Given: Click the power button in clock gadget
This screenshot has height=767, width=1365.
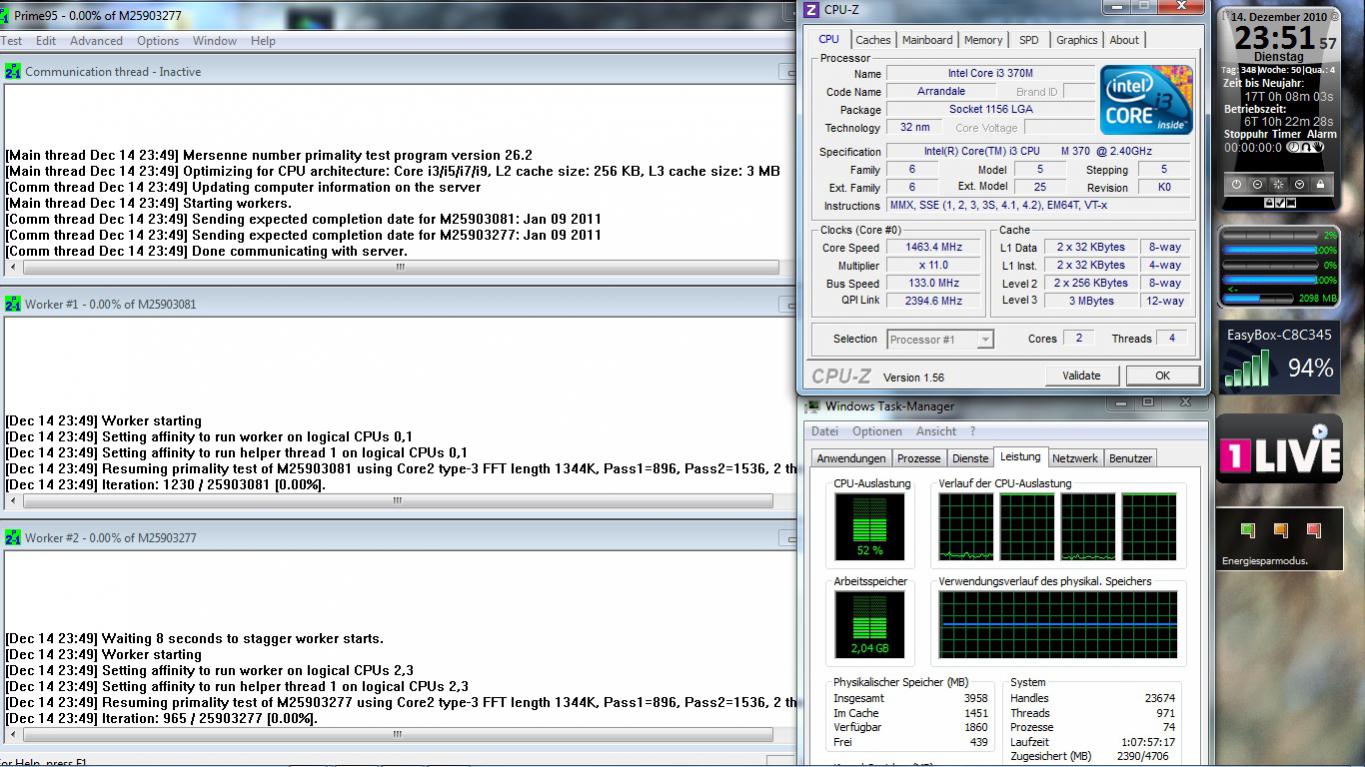Looking at the screenshot, I should point(1236,184).
